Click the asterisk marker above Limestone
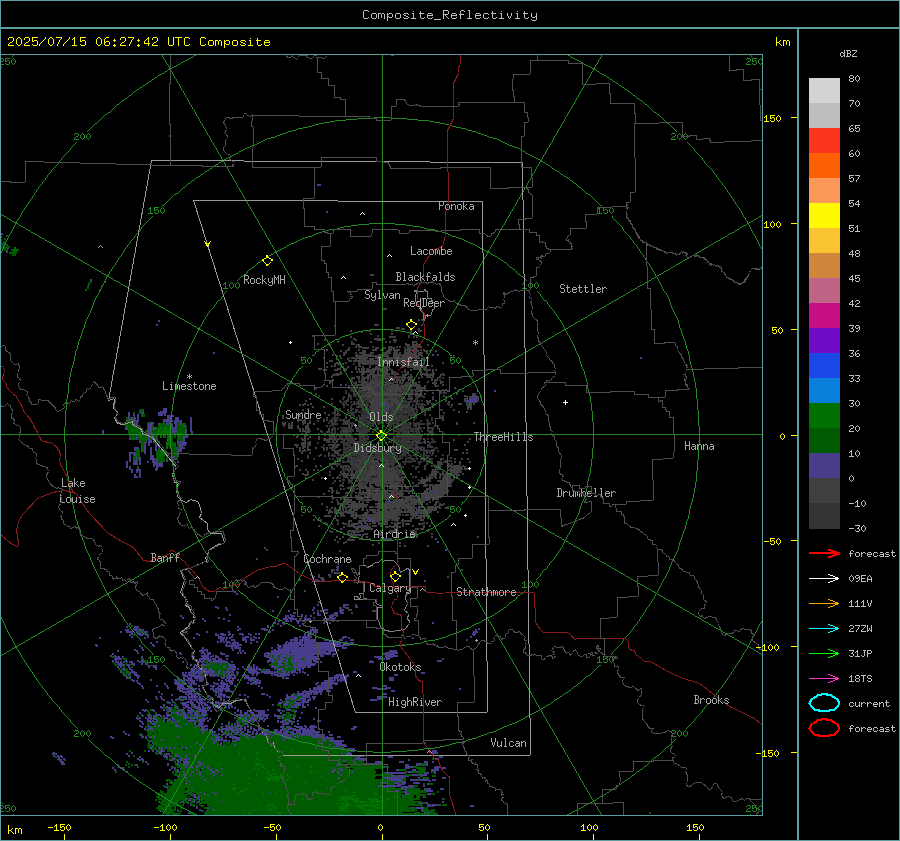This screenshot has width=900, height=841. [x=189, y=377]
